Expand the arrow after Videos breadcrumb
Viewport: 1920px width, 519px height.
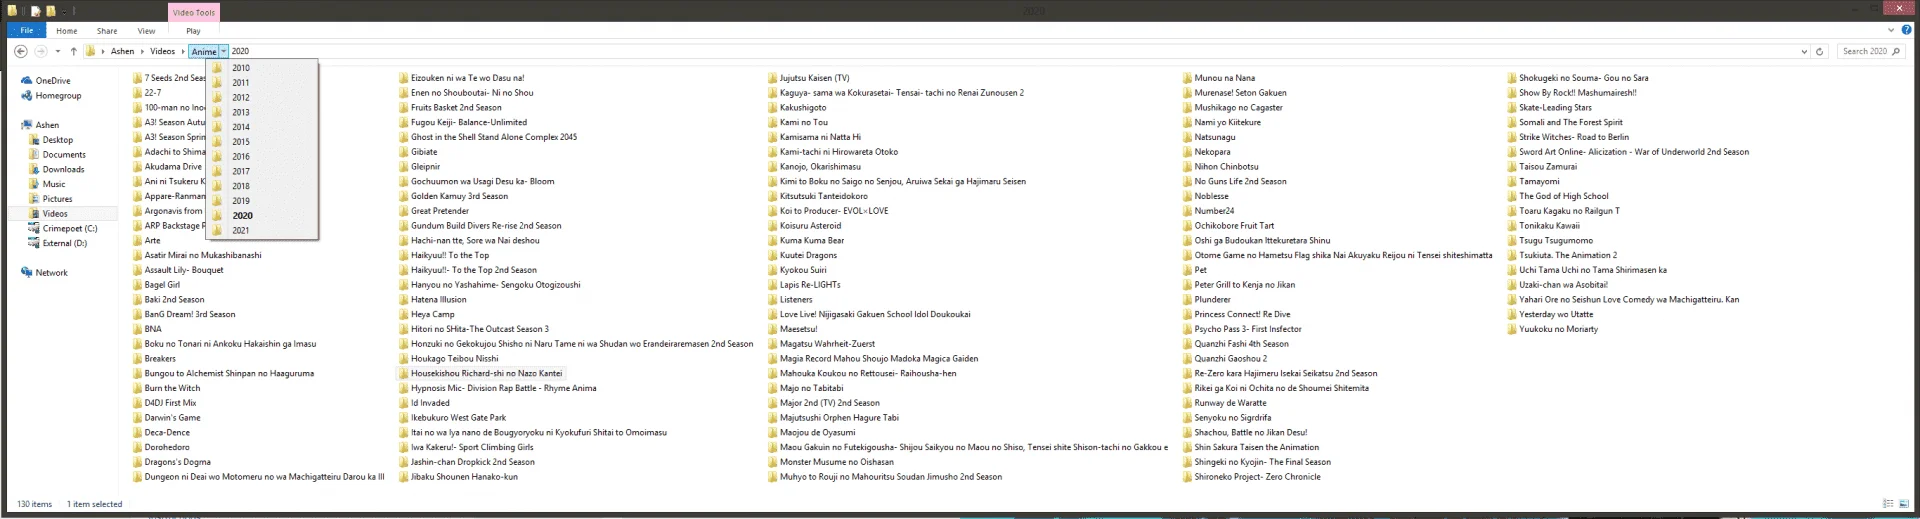183,51
